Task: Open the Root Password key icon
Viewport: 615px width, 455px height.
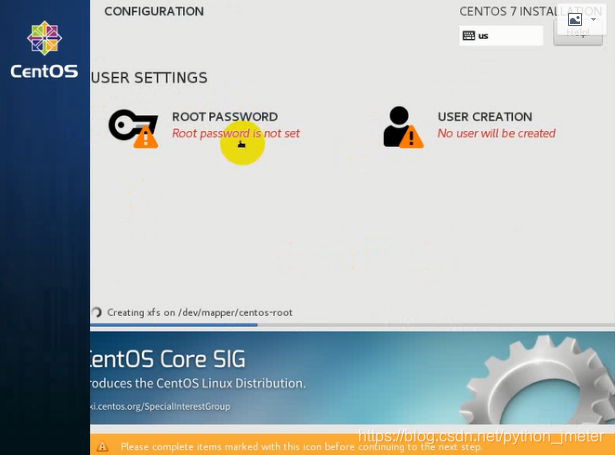Action: click(x=133, y=128)
